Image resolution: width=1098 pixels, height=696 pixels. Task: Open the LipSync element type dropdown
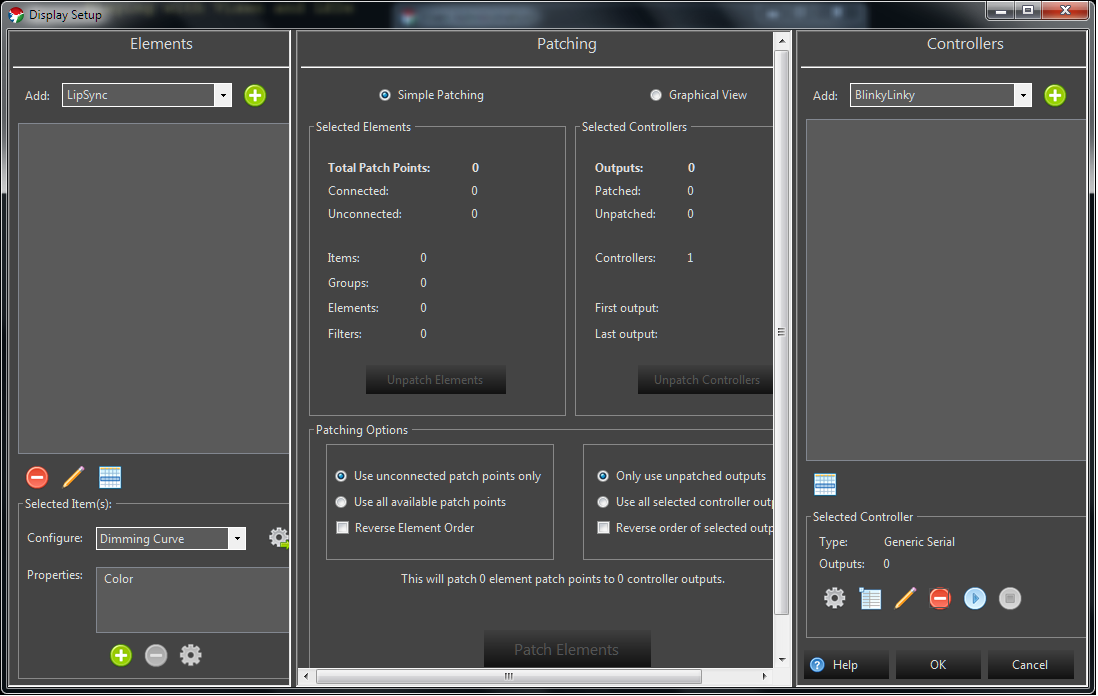223,96
